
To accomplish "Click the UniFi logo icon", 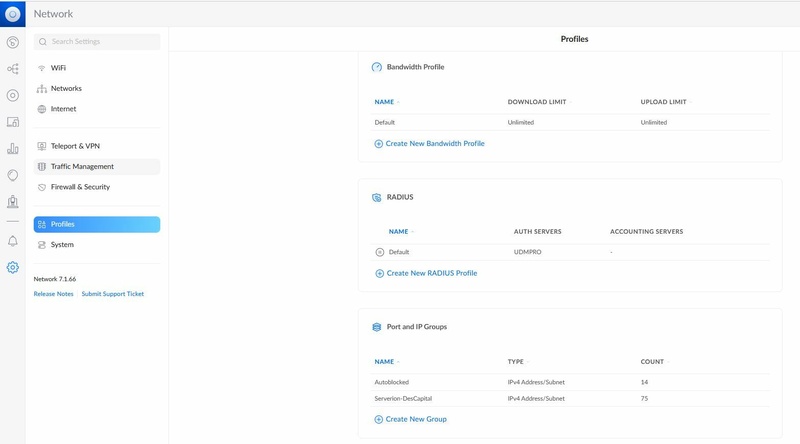I will 12,14.
